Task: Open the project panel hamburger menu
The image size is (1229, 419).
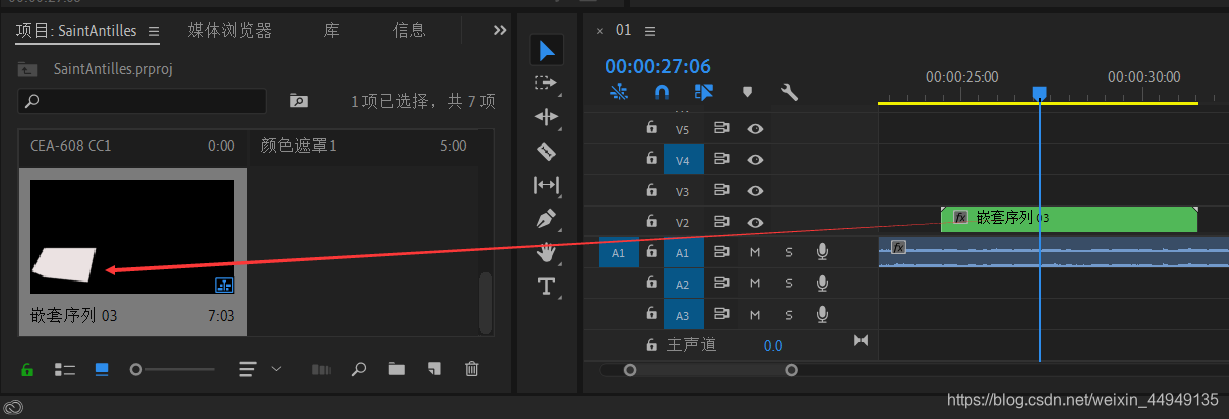Action: coord(154,31)
